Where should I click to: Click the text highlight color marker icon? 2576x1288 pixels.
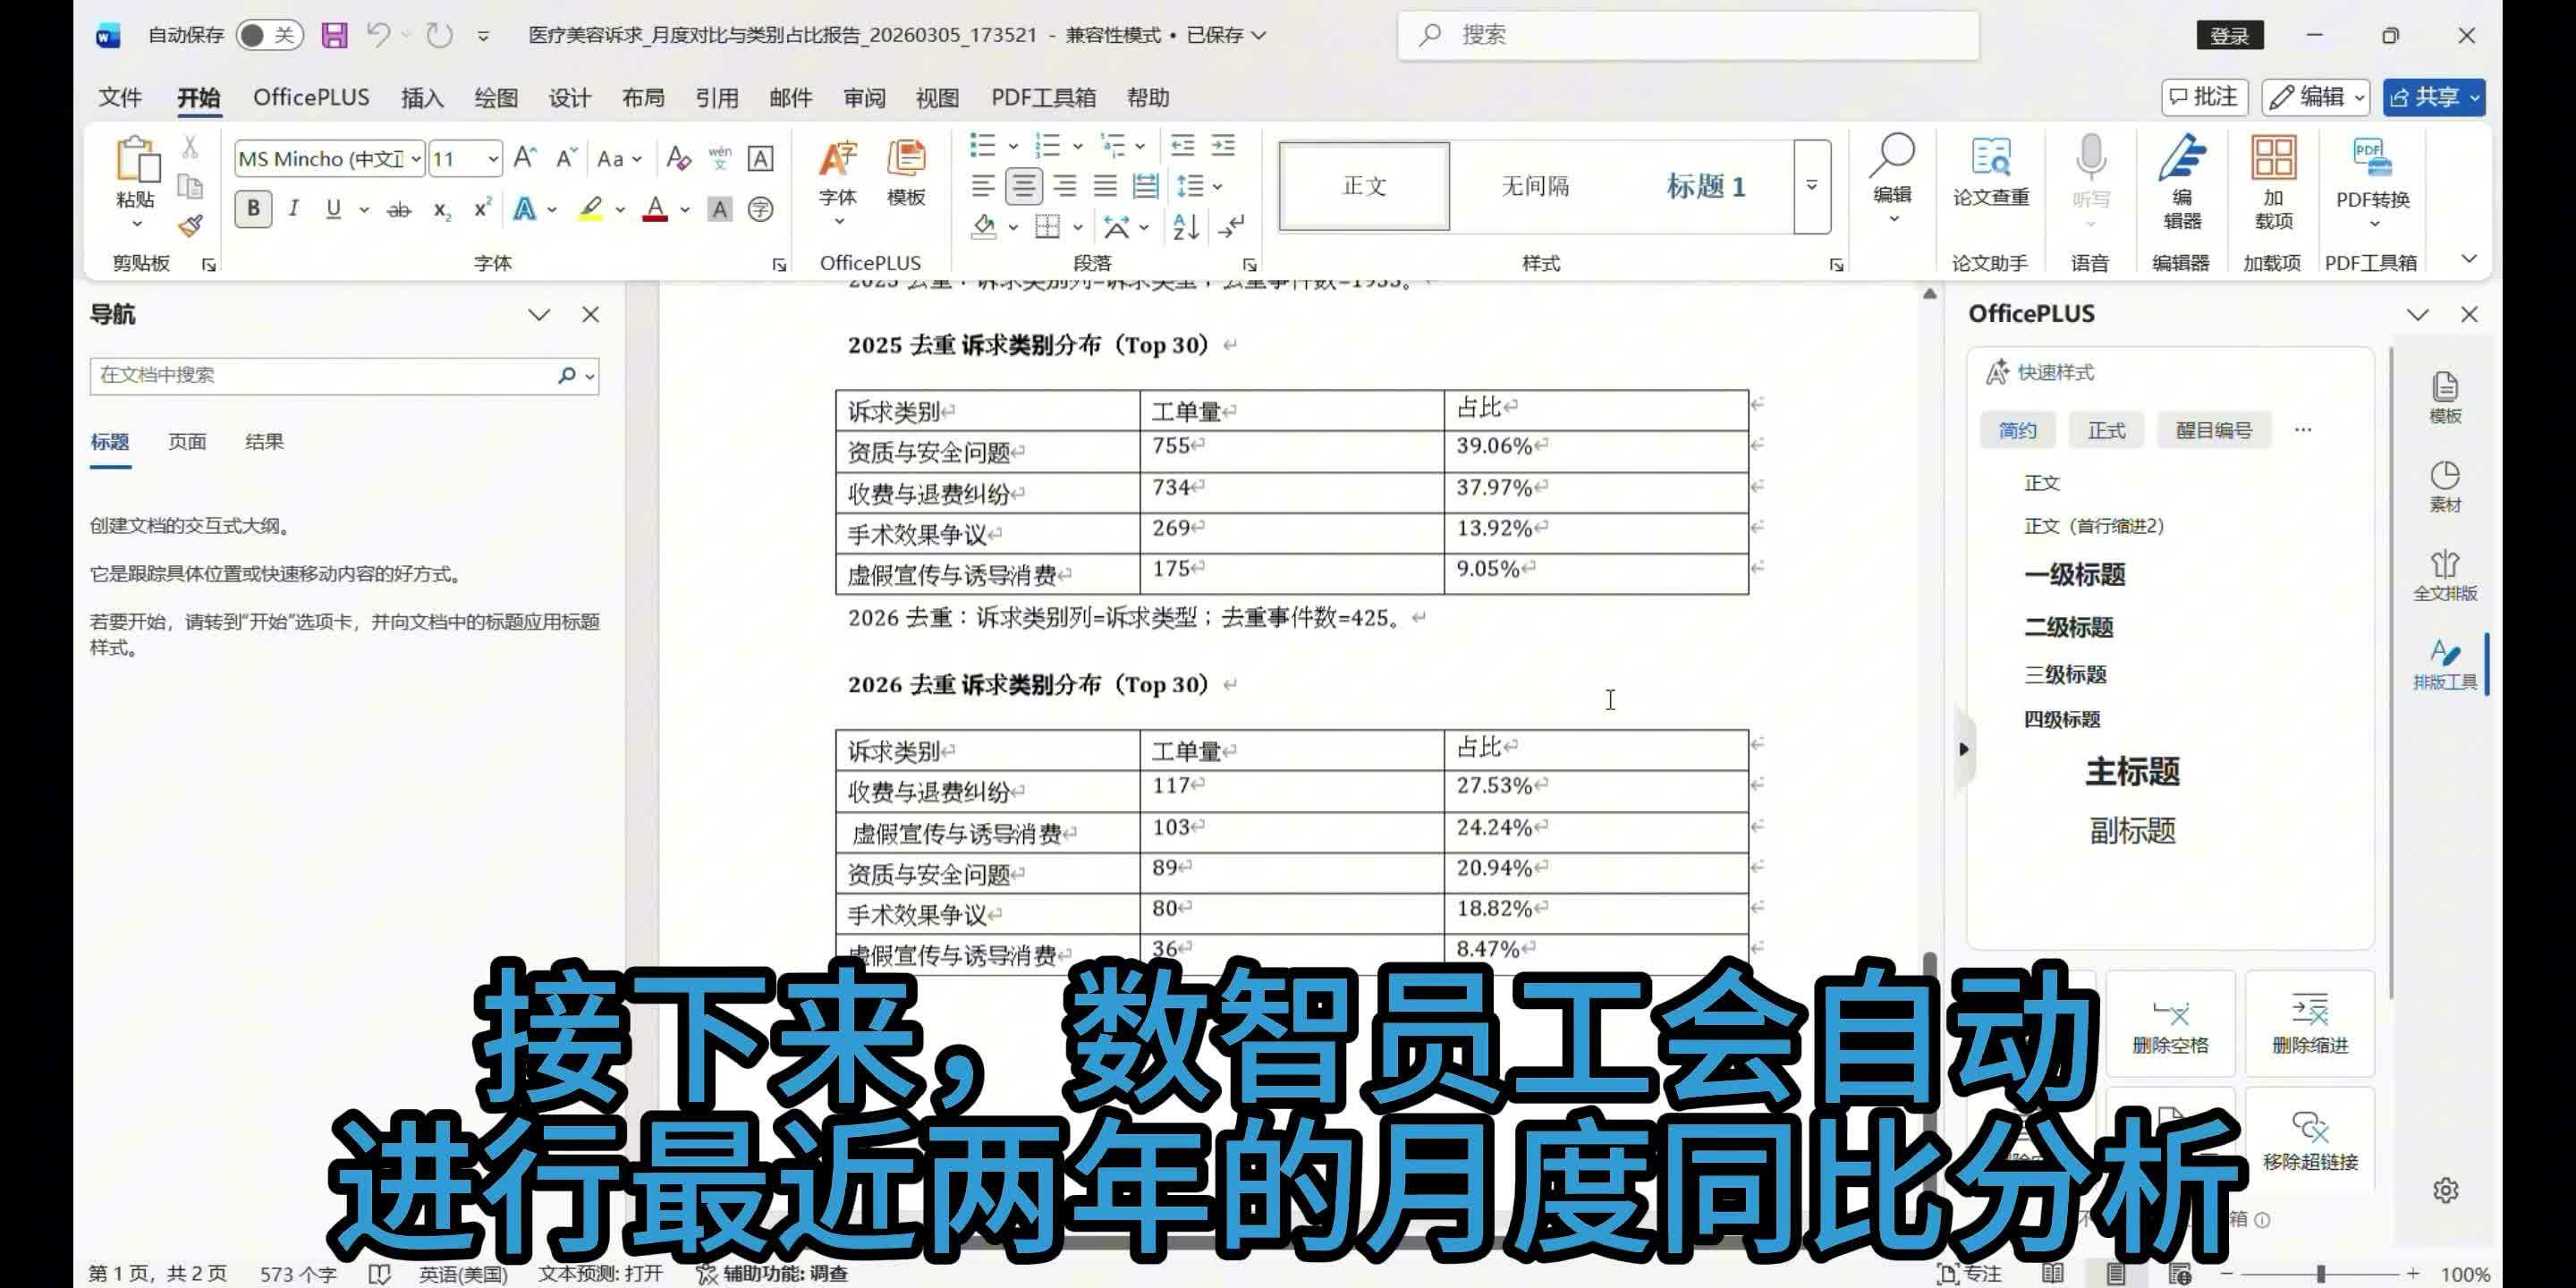[x=591, y=209]
